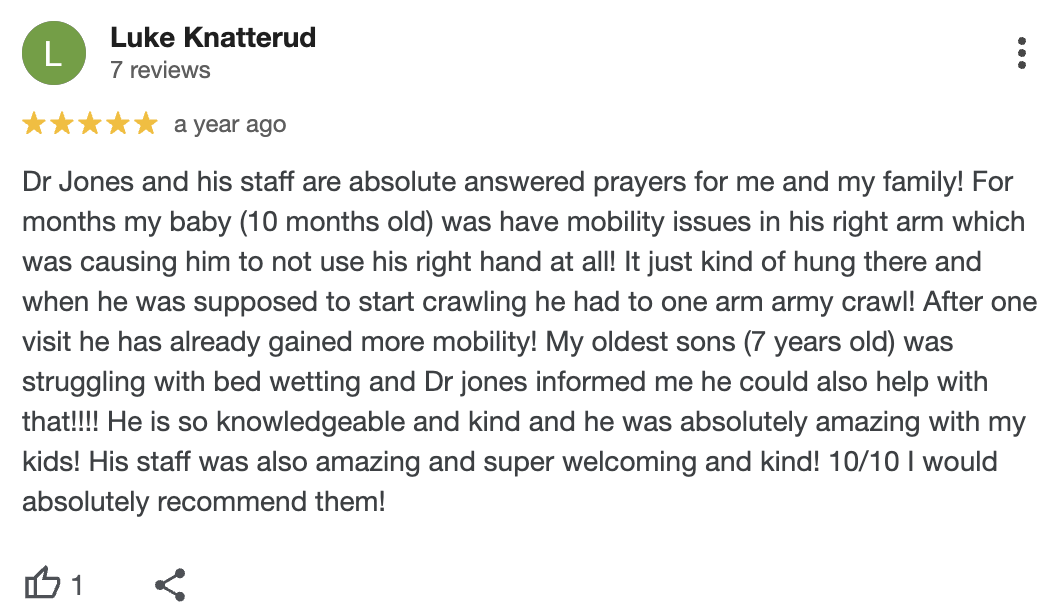This screenshot has width=1056, height=614.
Task: Click the fifth and last rating star
Action: coord(146,124)
